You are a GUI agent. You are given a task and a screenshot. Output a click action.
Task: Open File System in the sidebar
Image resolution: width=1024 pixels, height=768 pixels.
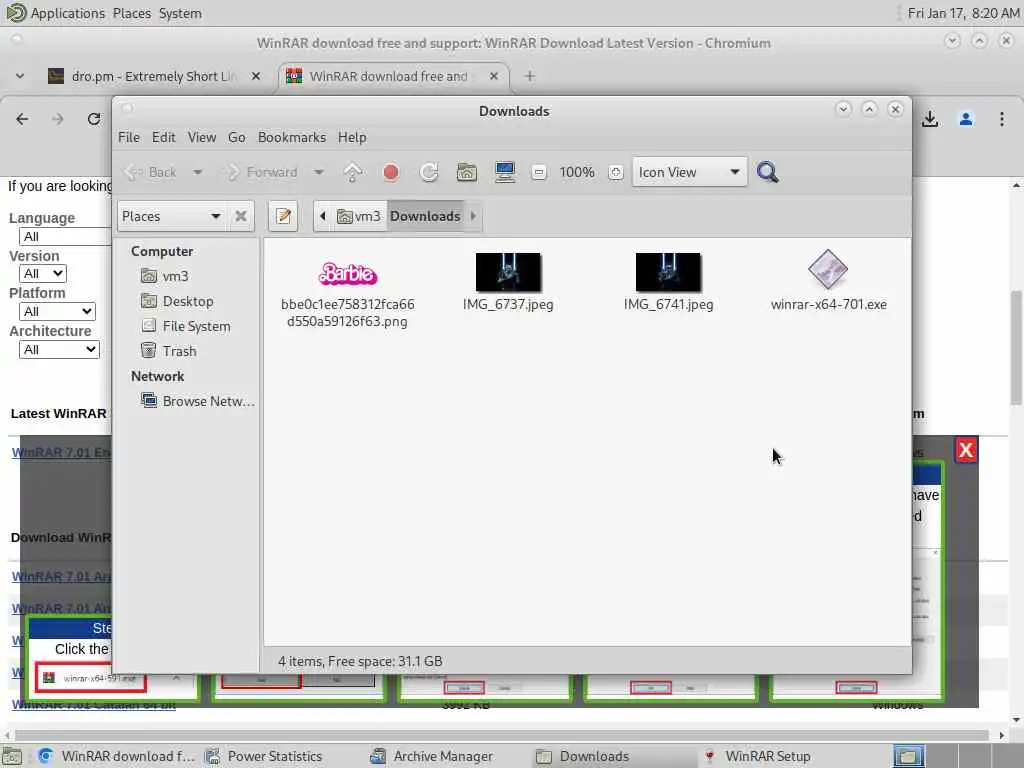click(x=185, y=326)
